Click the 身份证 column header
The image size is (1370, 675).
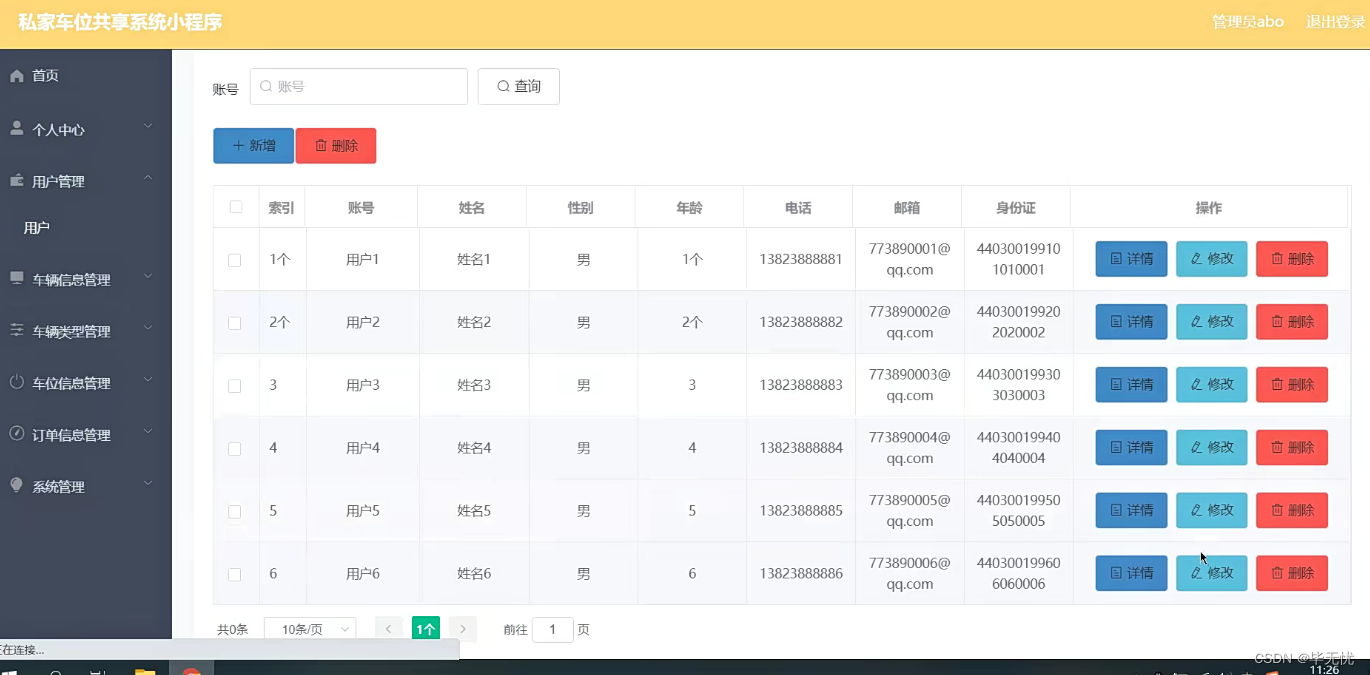pos(1016,208)
